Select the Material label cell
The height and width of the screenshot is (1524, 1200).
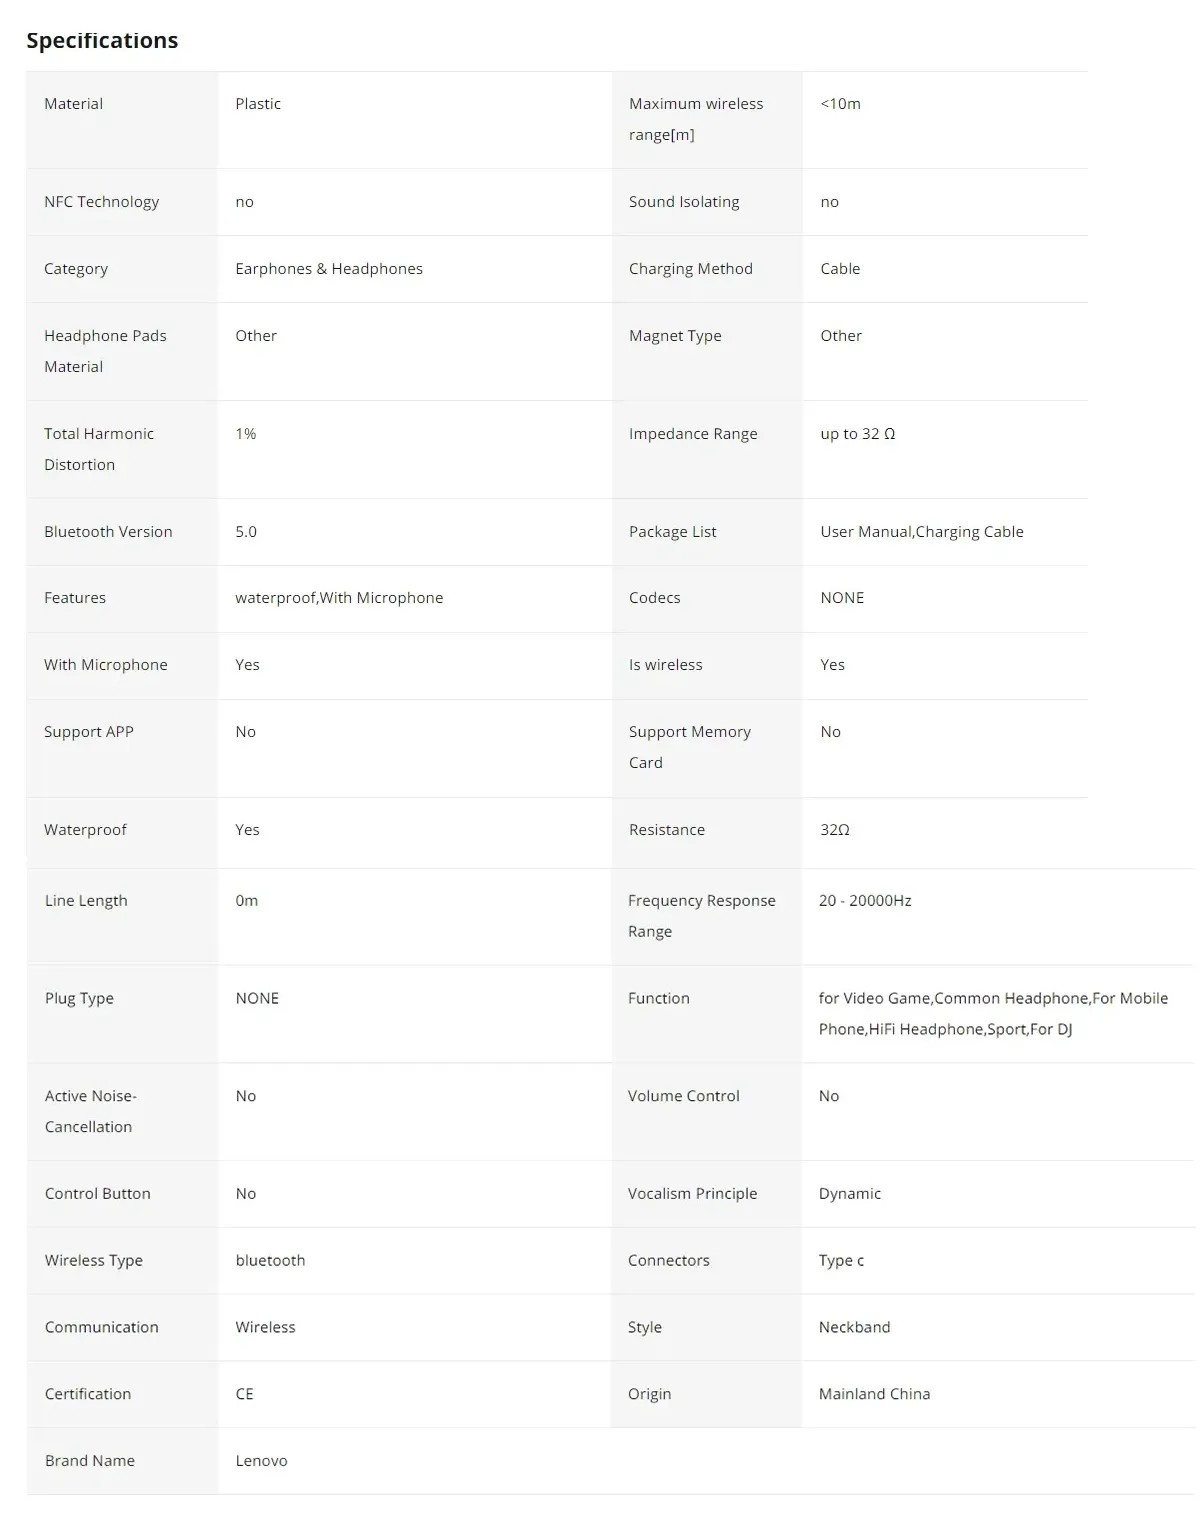tap(122, 120)
